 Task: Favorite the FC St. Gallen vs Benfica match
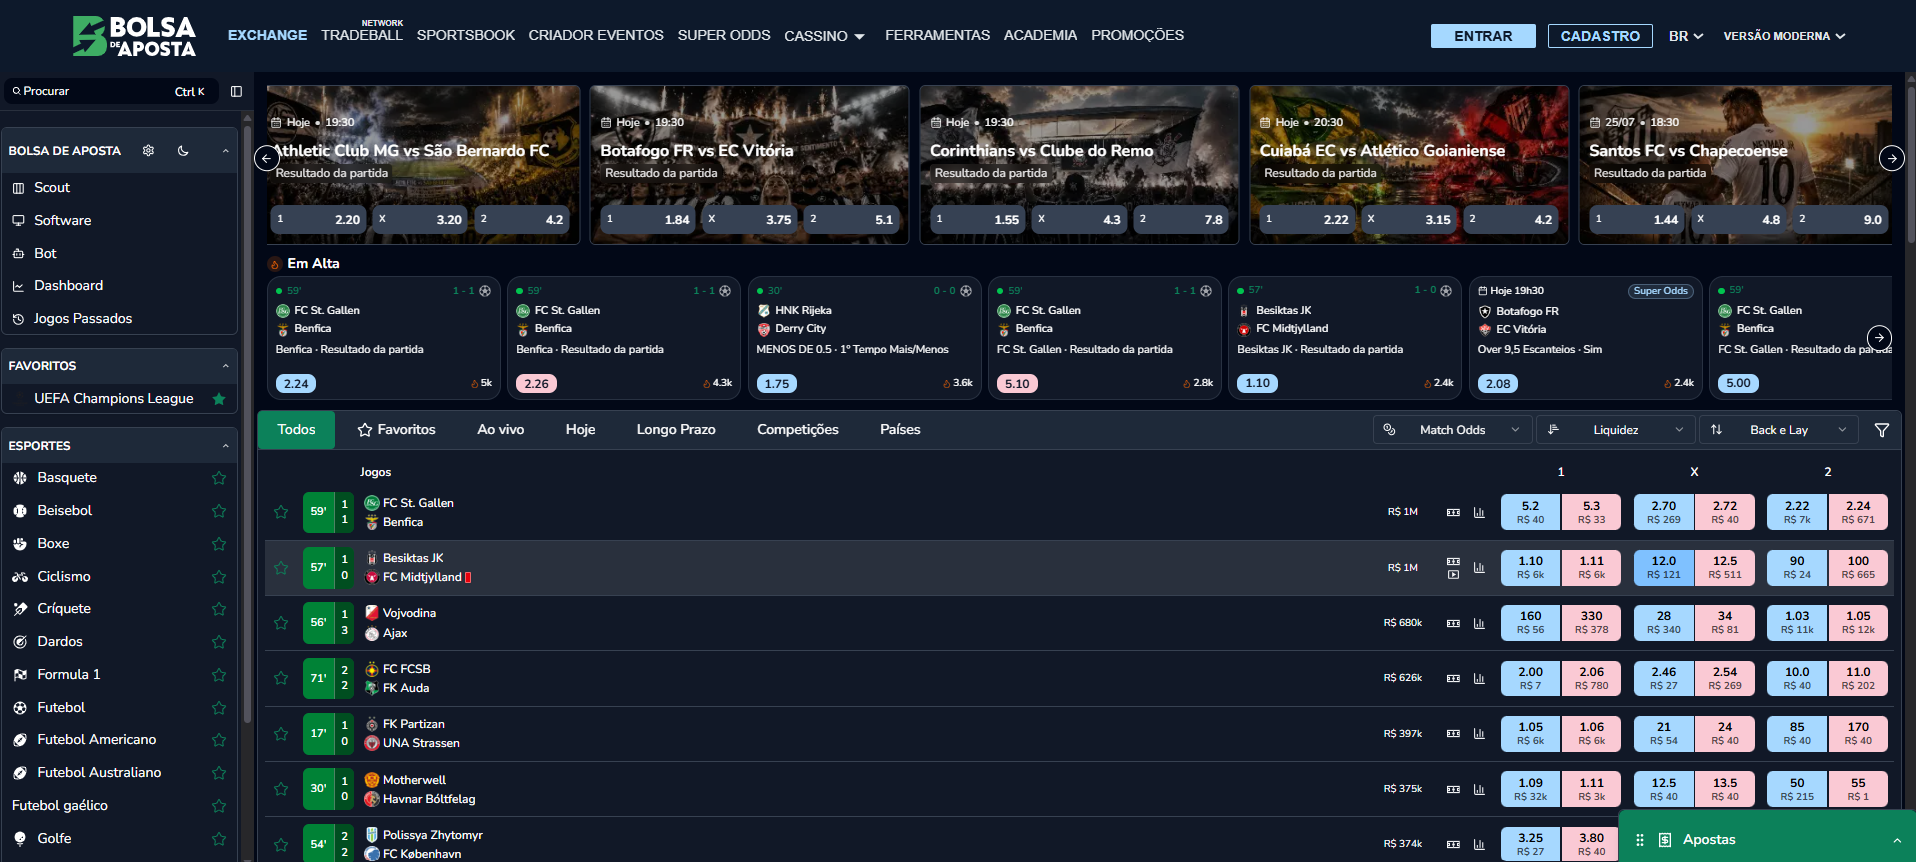pos(281,512)
